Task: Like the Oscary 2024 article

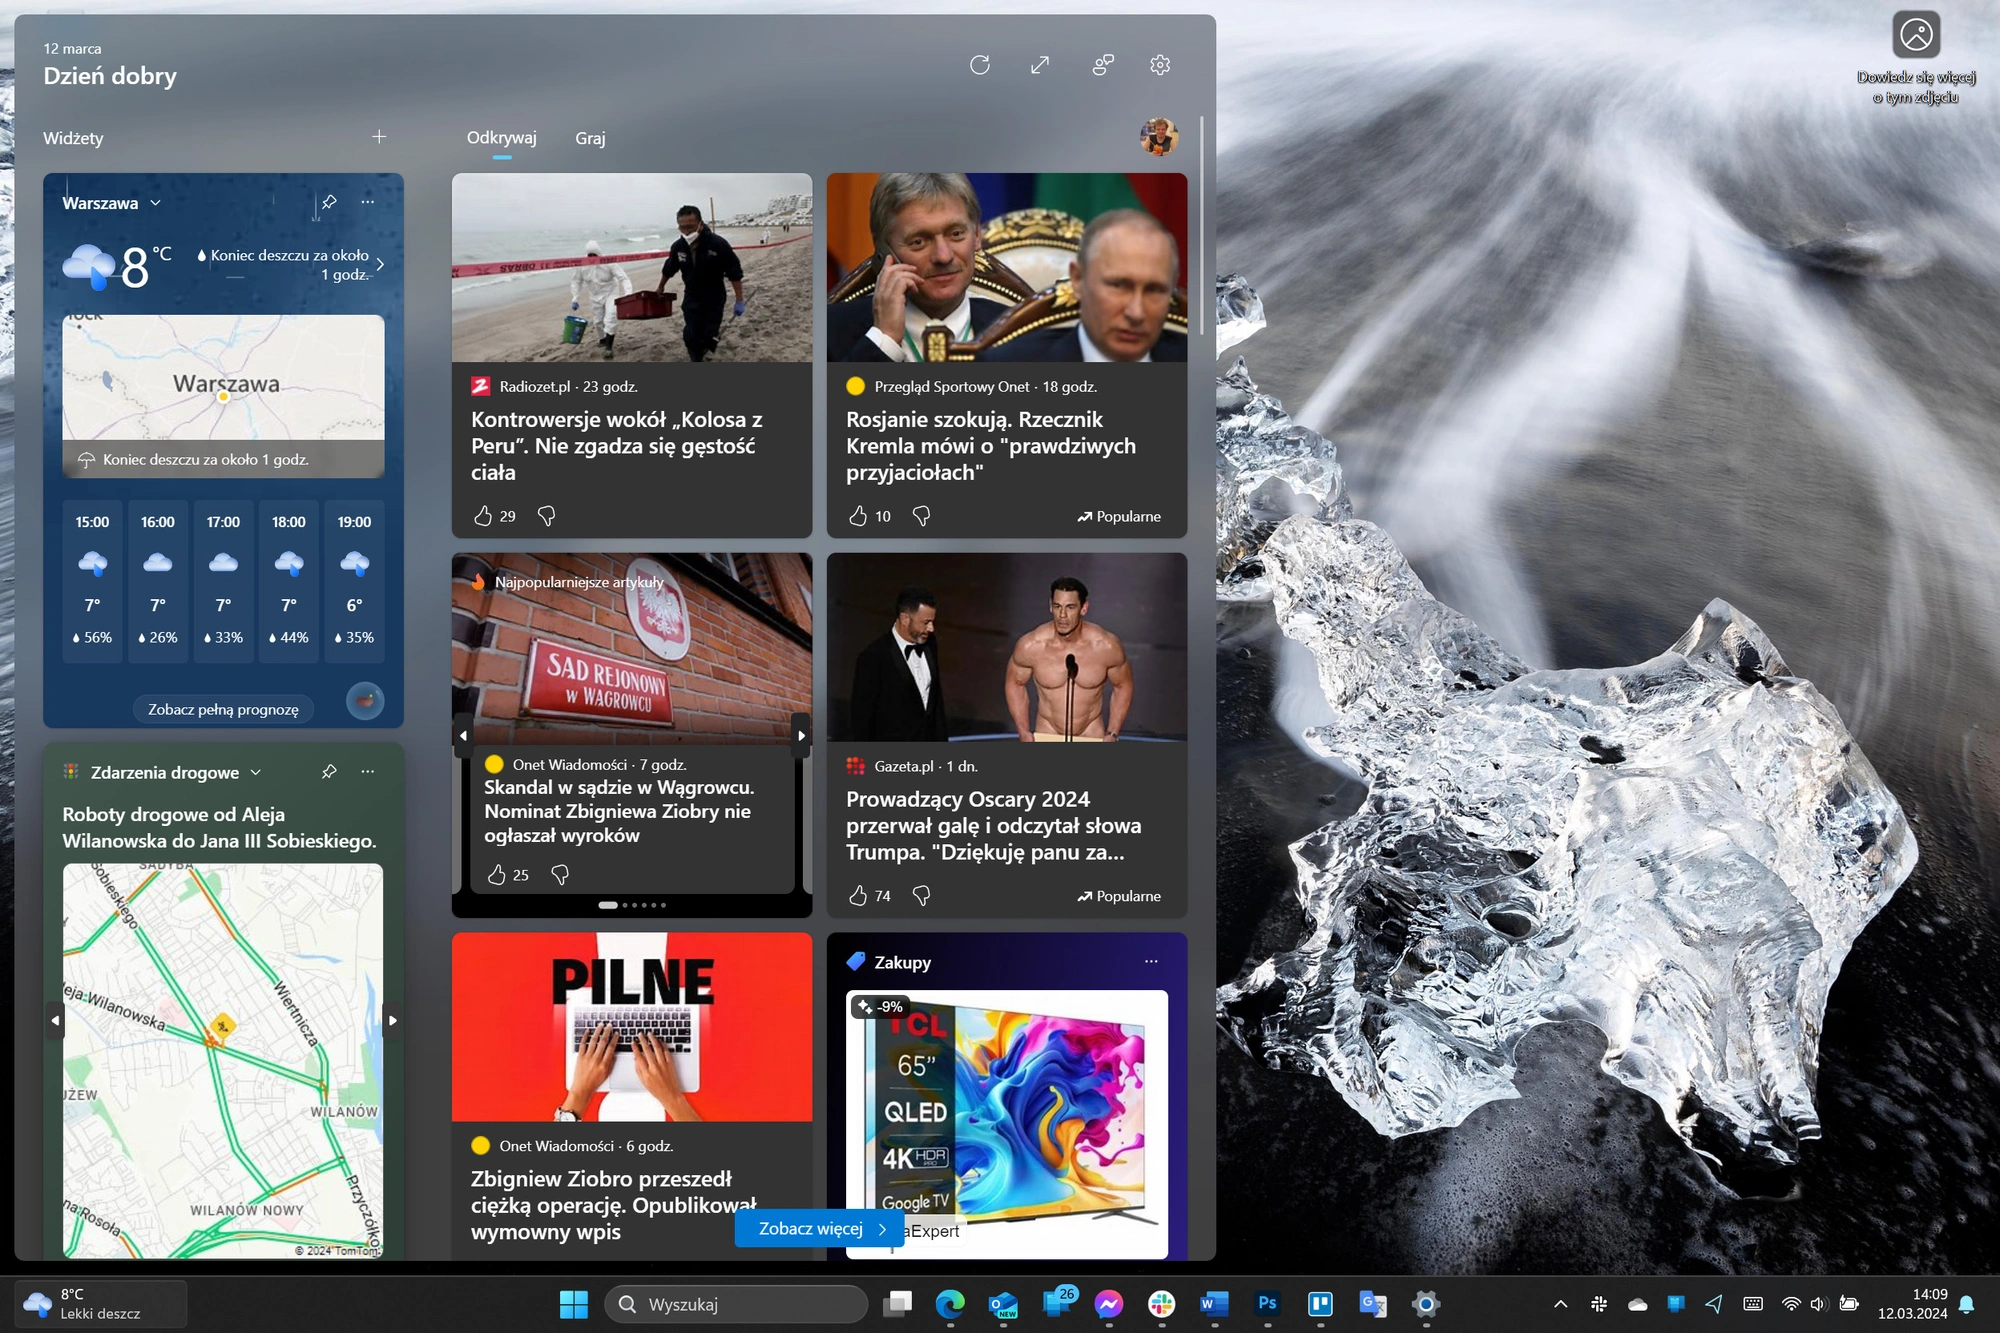Action: pos(858,896)
